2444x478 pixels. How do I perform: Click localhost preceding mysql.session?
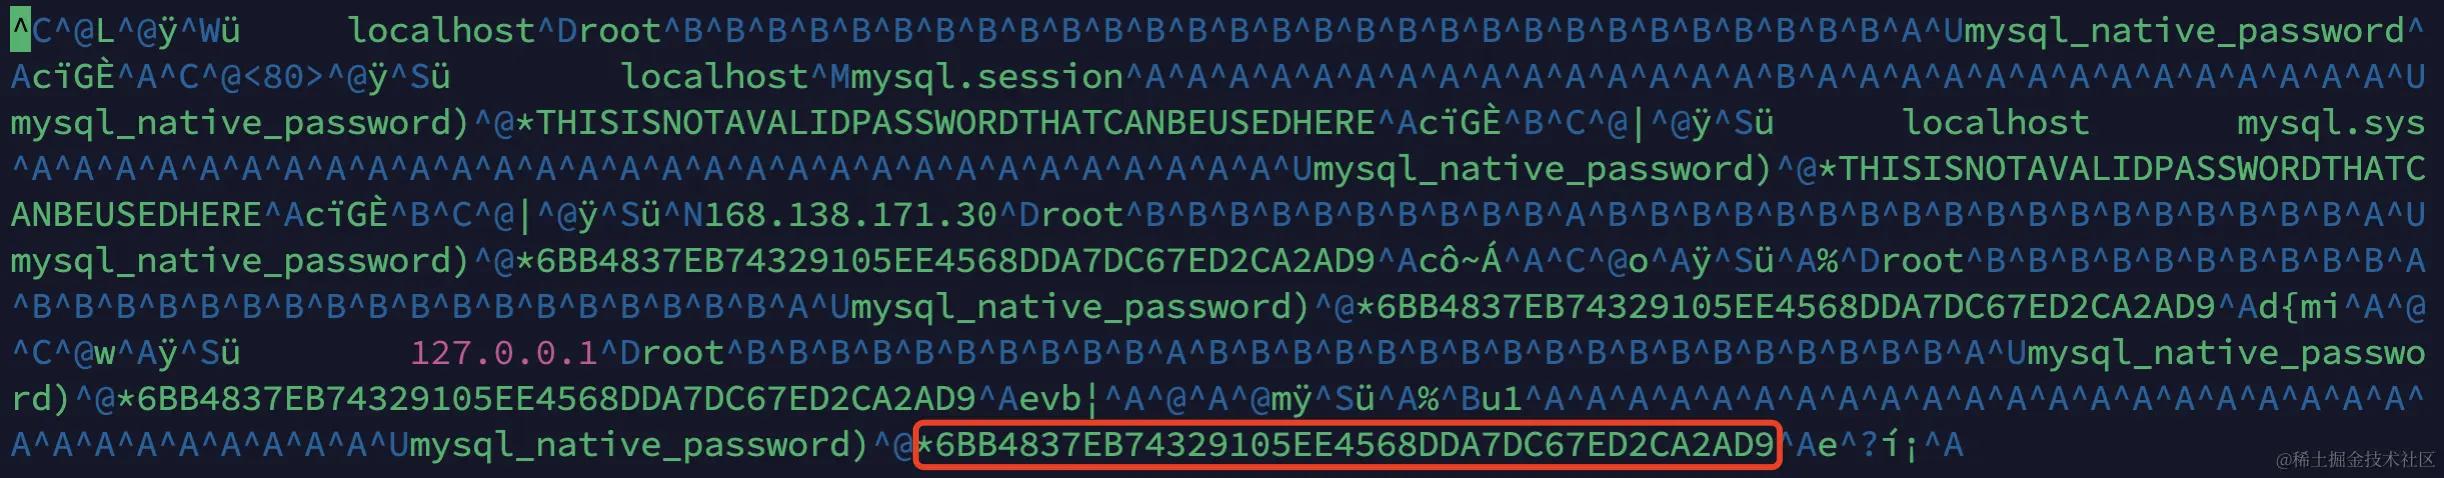point(714,77)
